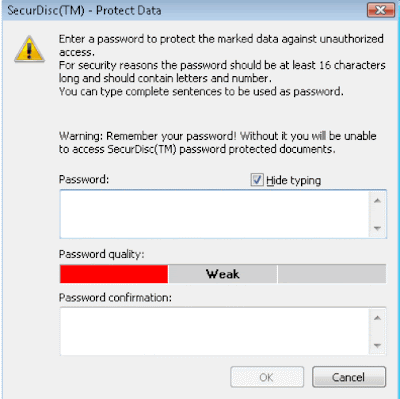Click the SecurDisc(TM) - Protect Data title bar
Viewport: 400px width, 399px height.
pos(183,10)
